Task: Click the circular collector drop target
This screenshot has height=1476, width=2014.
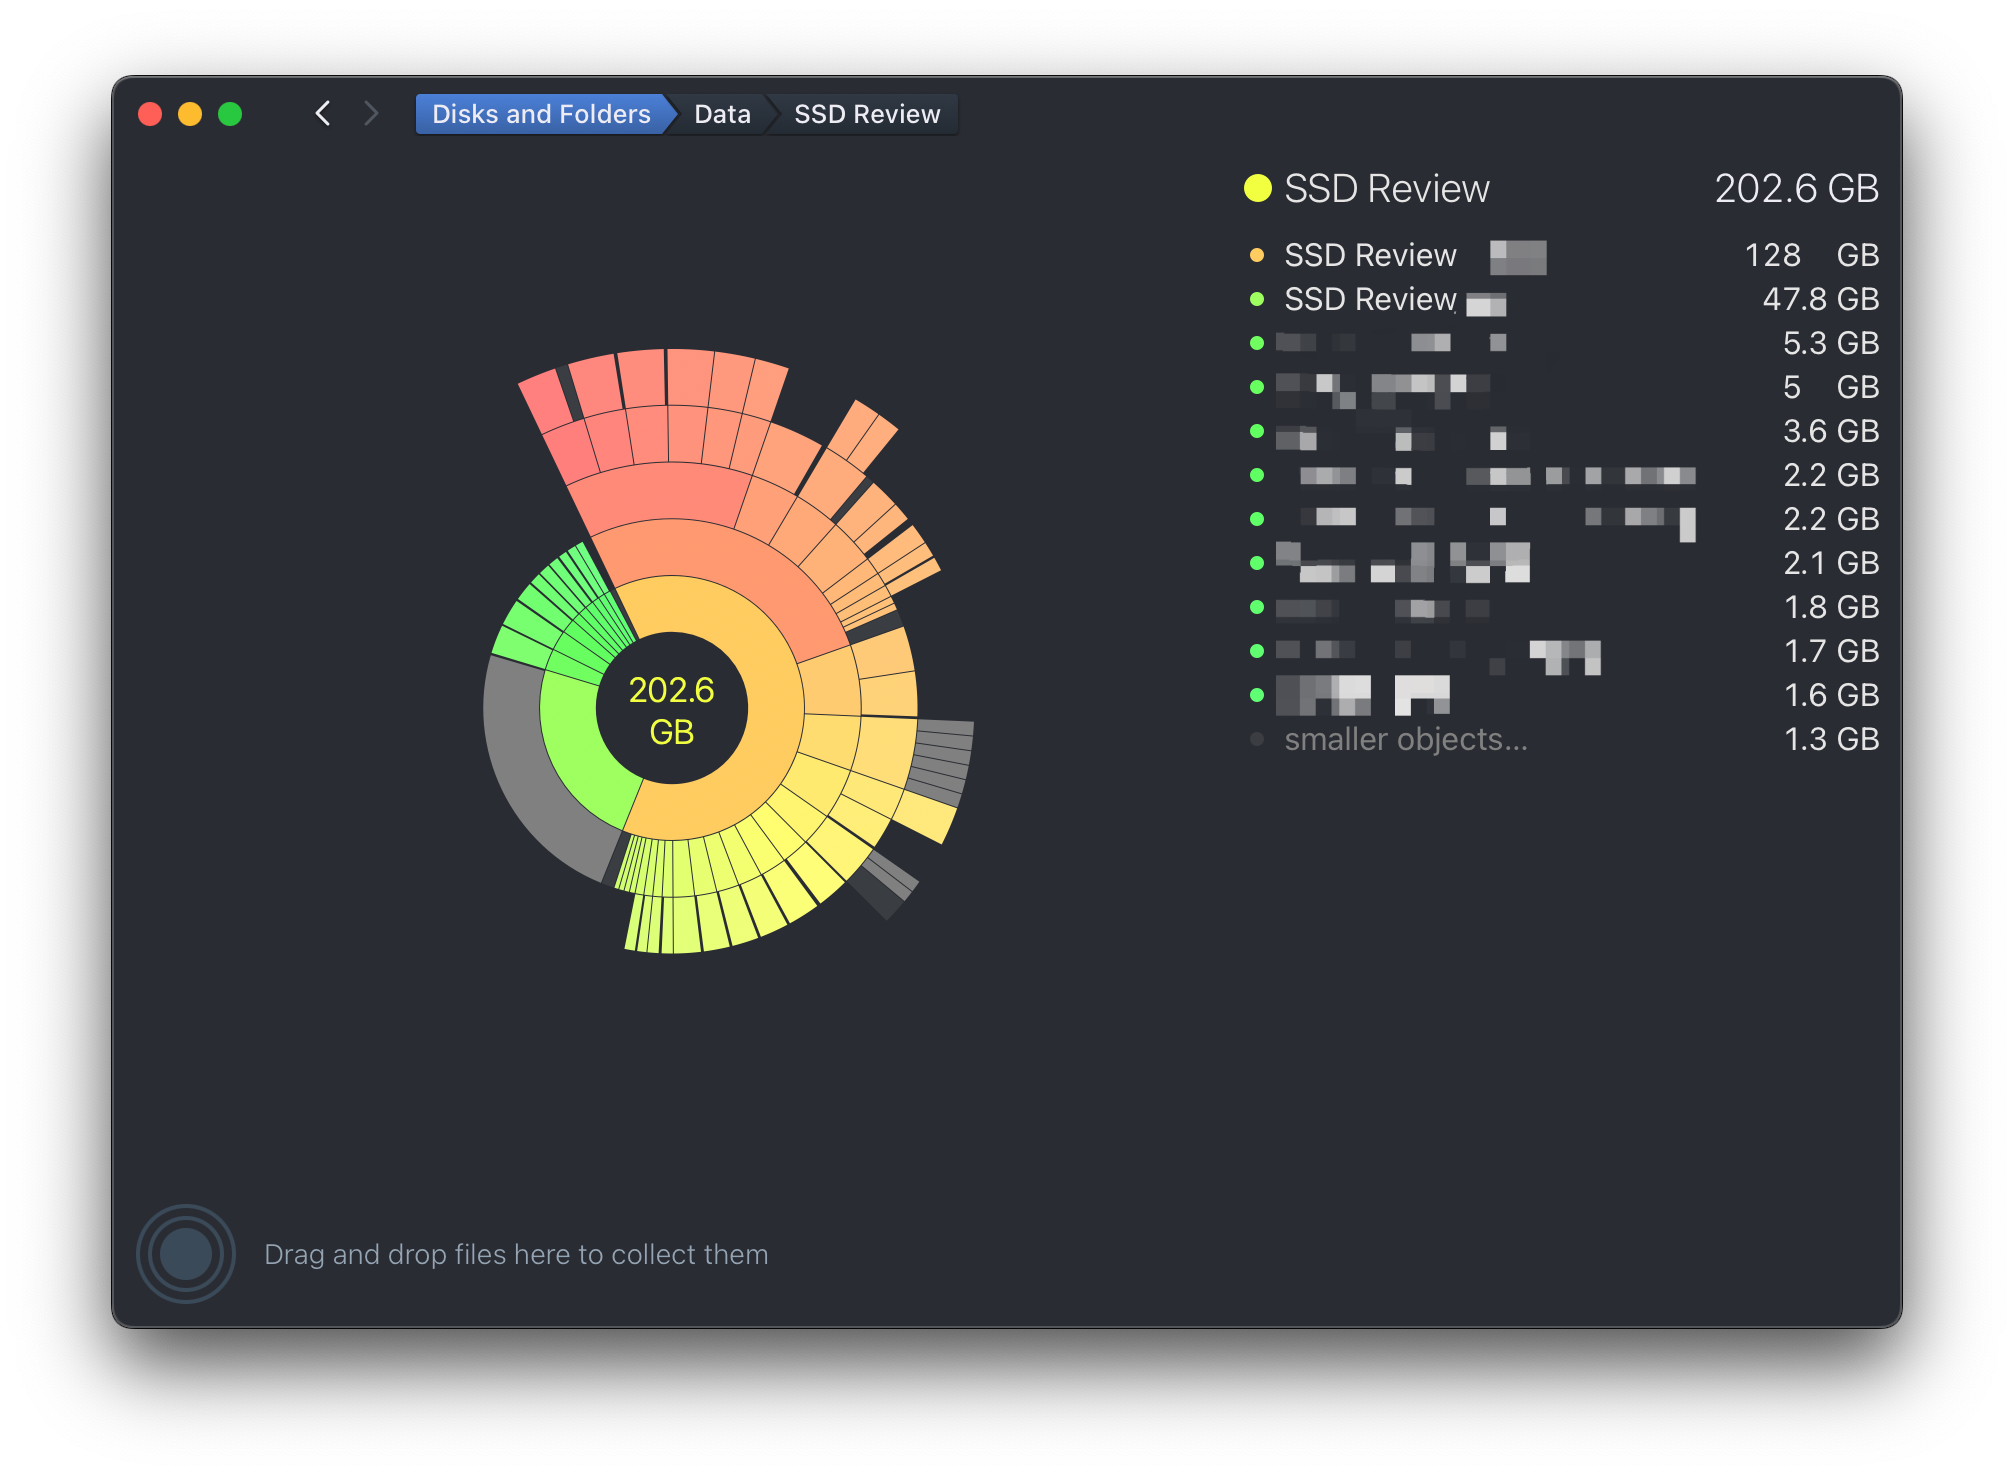Action: 186,1254
